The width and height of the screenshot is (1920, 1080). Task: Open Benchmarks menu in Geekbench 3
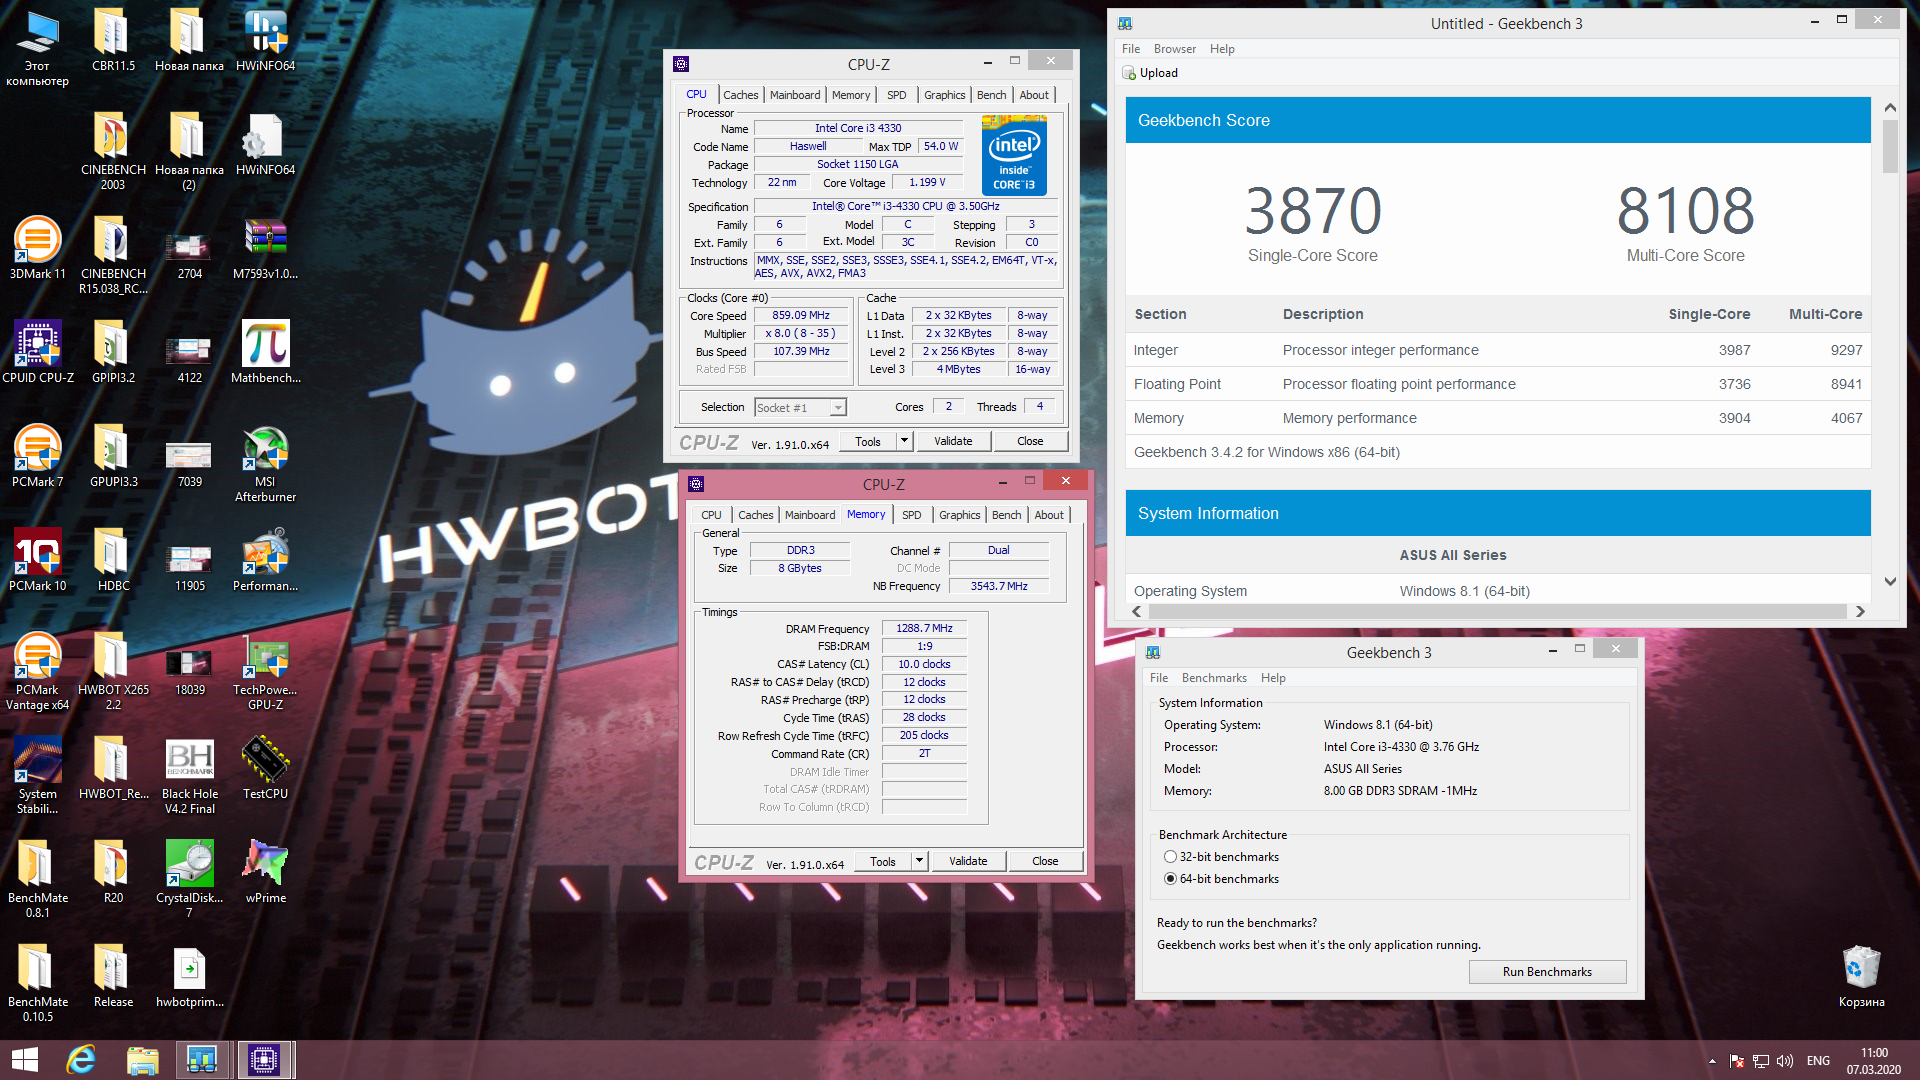pos(1214,678)
